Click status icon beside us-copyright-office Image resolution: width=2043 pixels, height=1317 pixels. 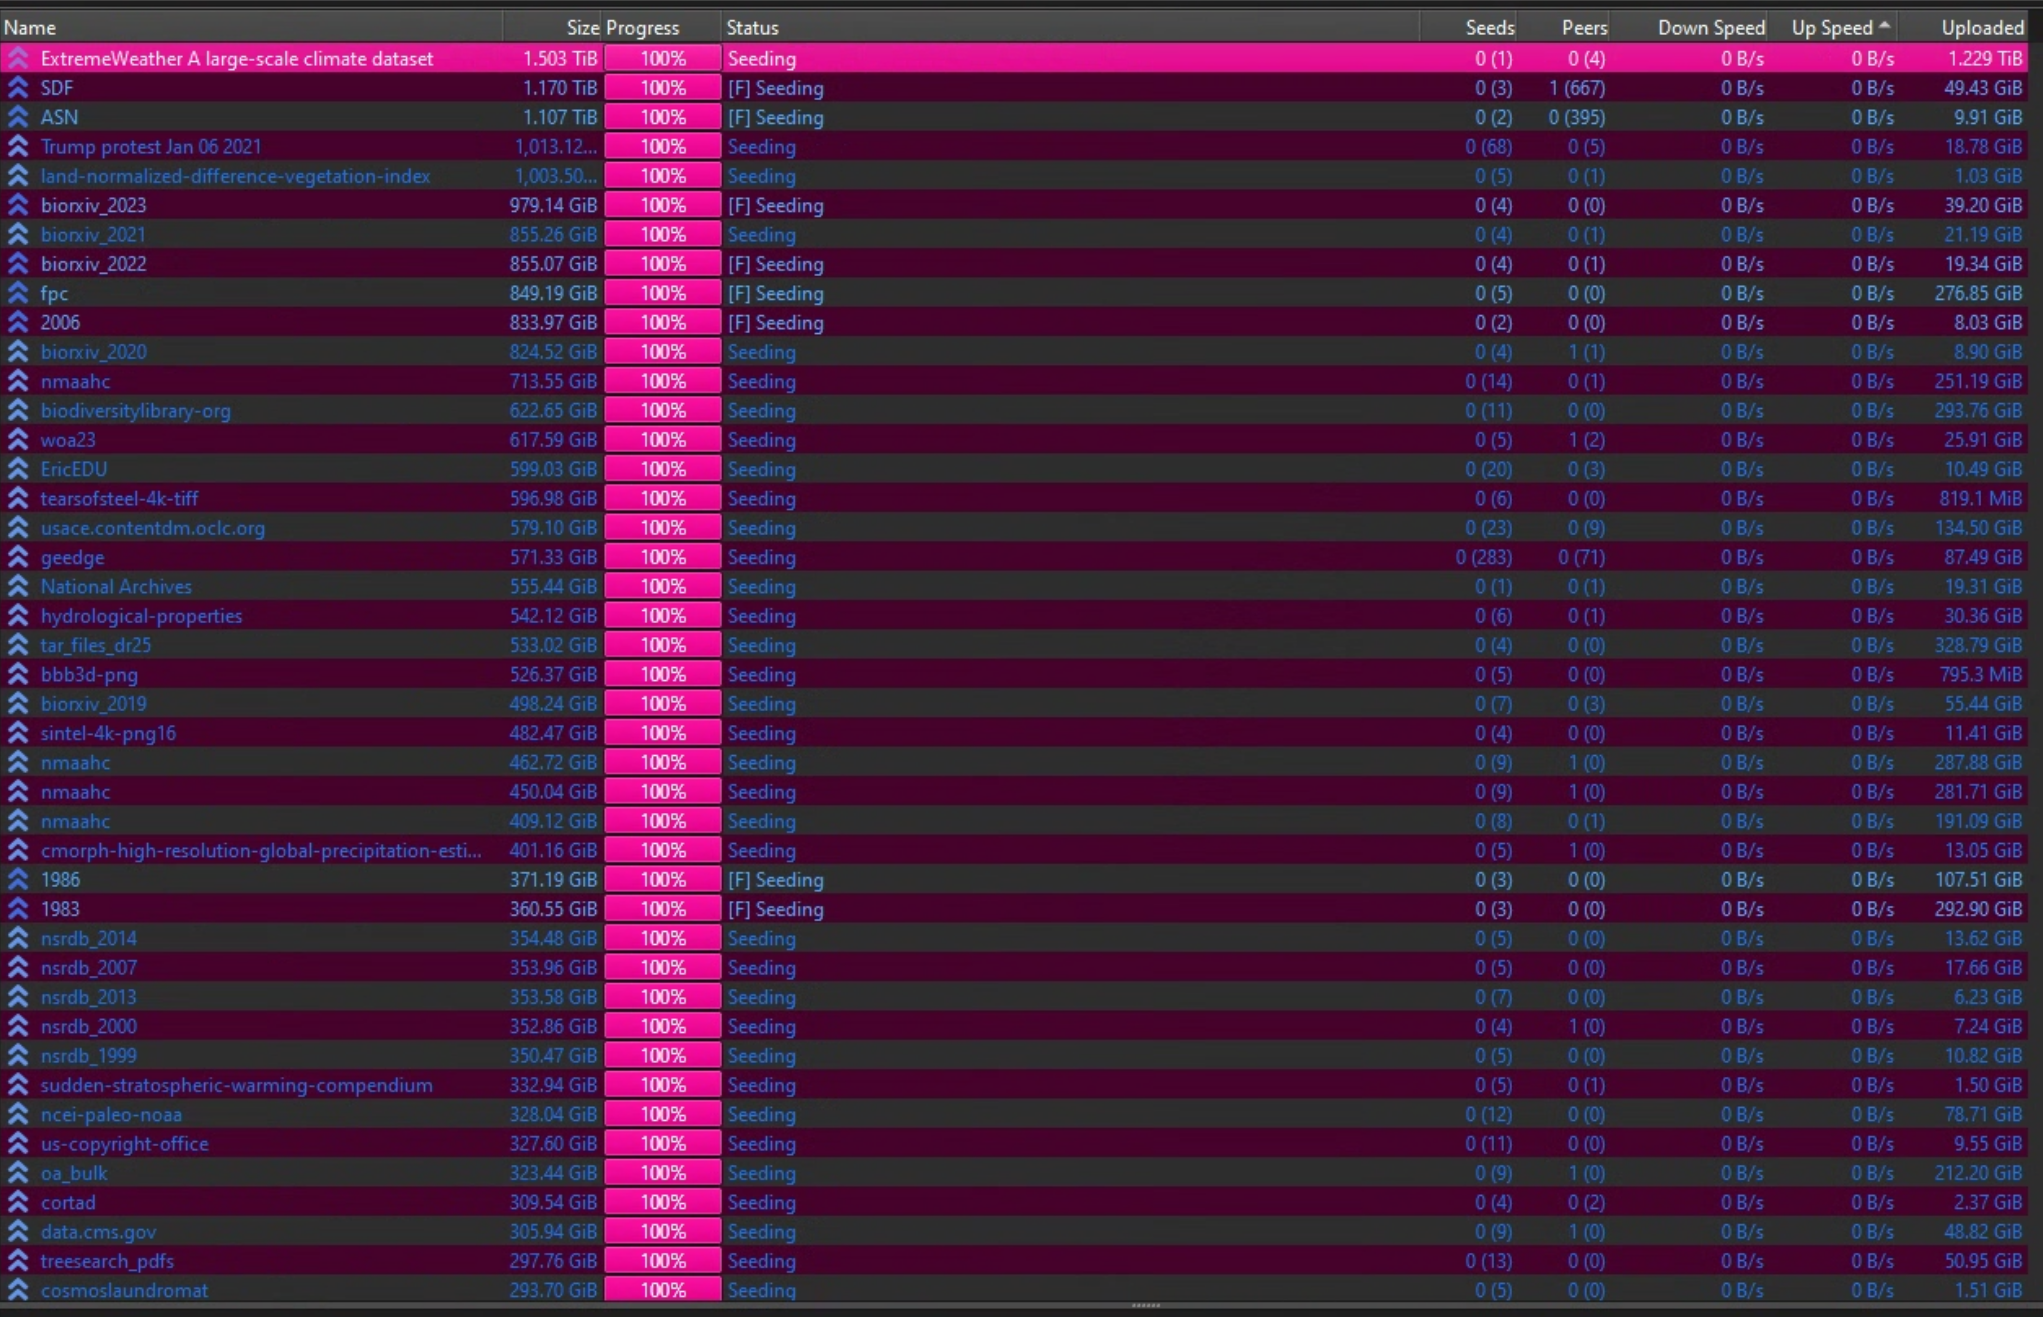(18, 1143)
